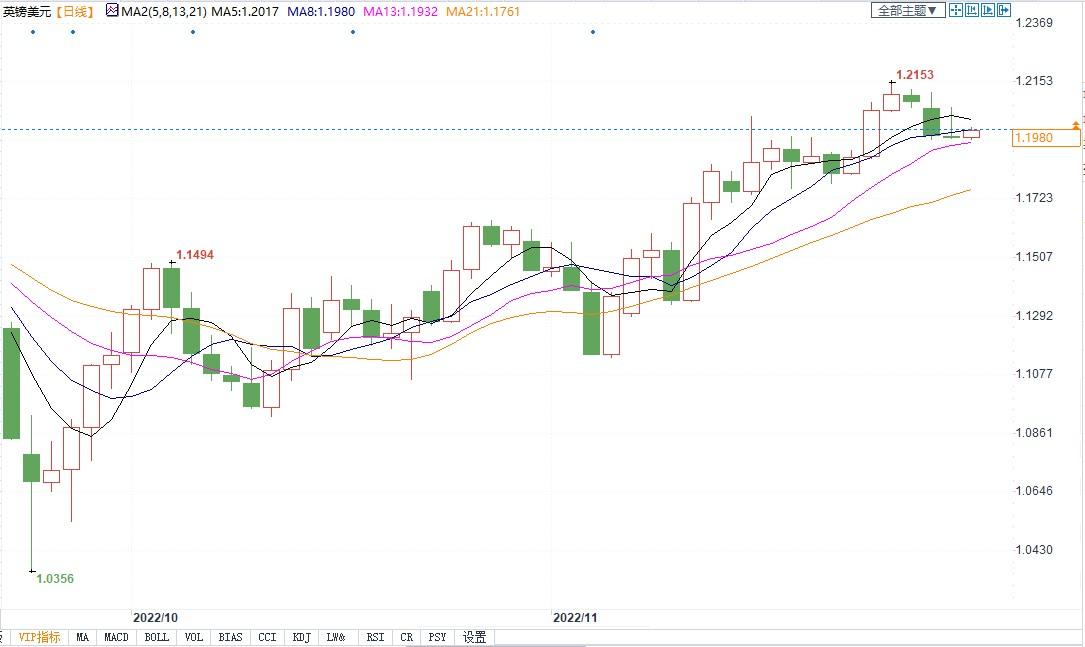Click the crosshair cursor icon
Image resolution: width=1085 pixels, height=647 pixels.
pyautogui.click(x=956, y=10)
